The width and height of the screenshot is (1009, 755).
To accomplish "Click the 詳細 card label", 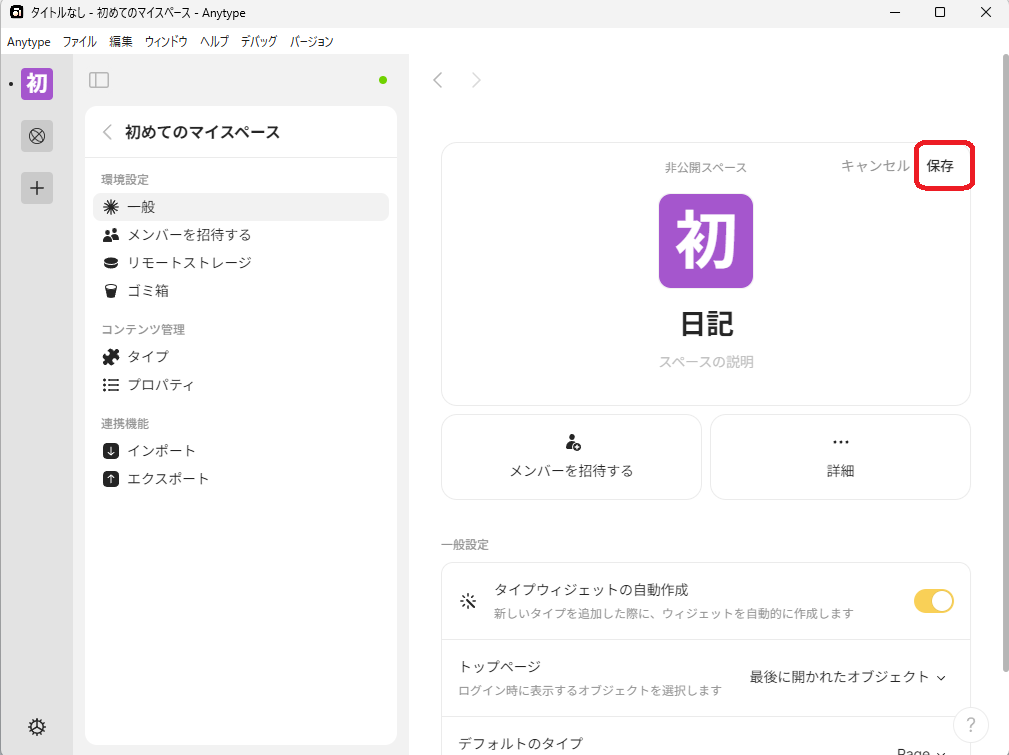I will tap(840, 471).
